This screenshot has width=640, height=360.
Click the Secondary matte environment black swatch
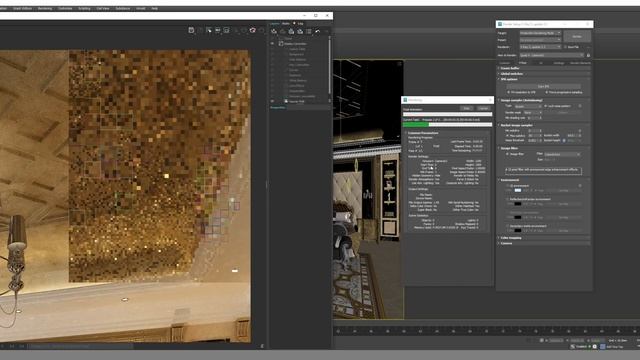point(518,231)
